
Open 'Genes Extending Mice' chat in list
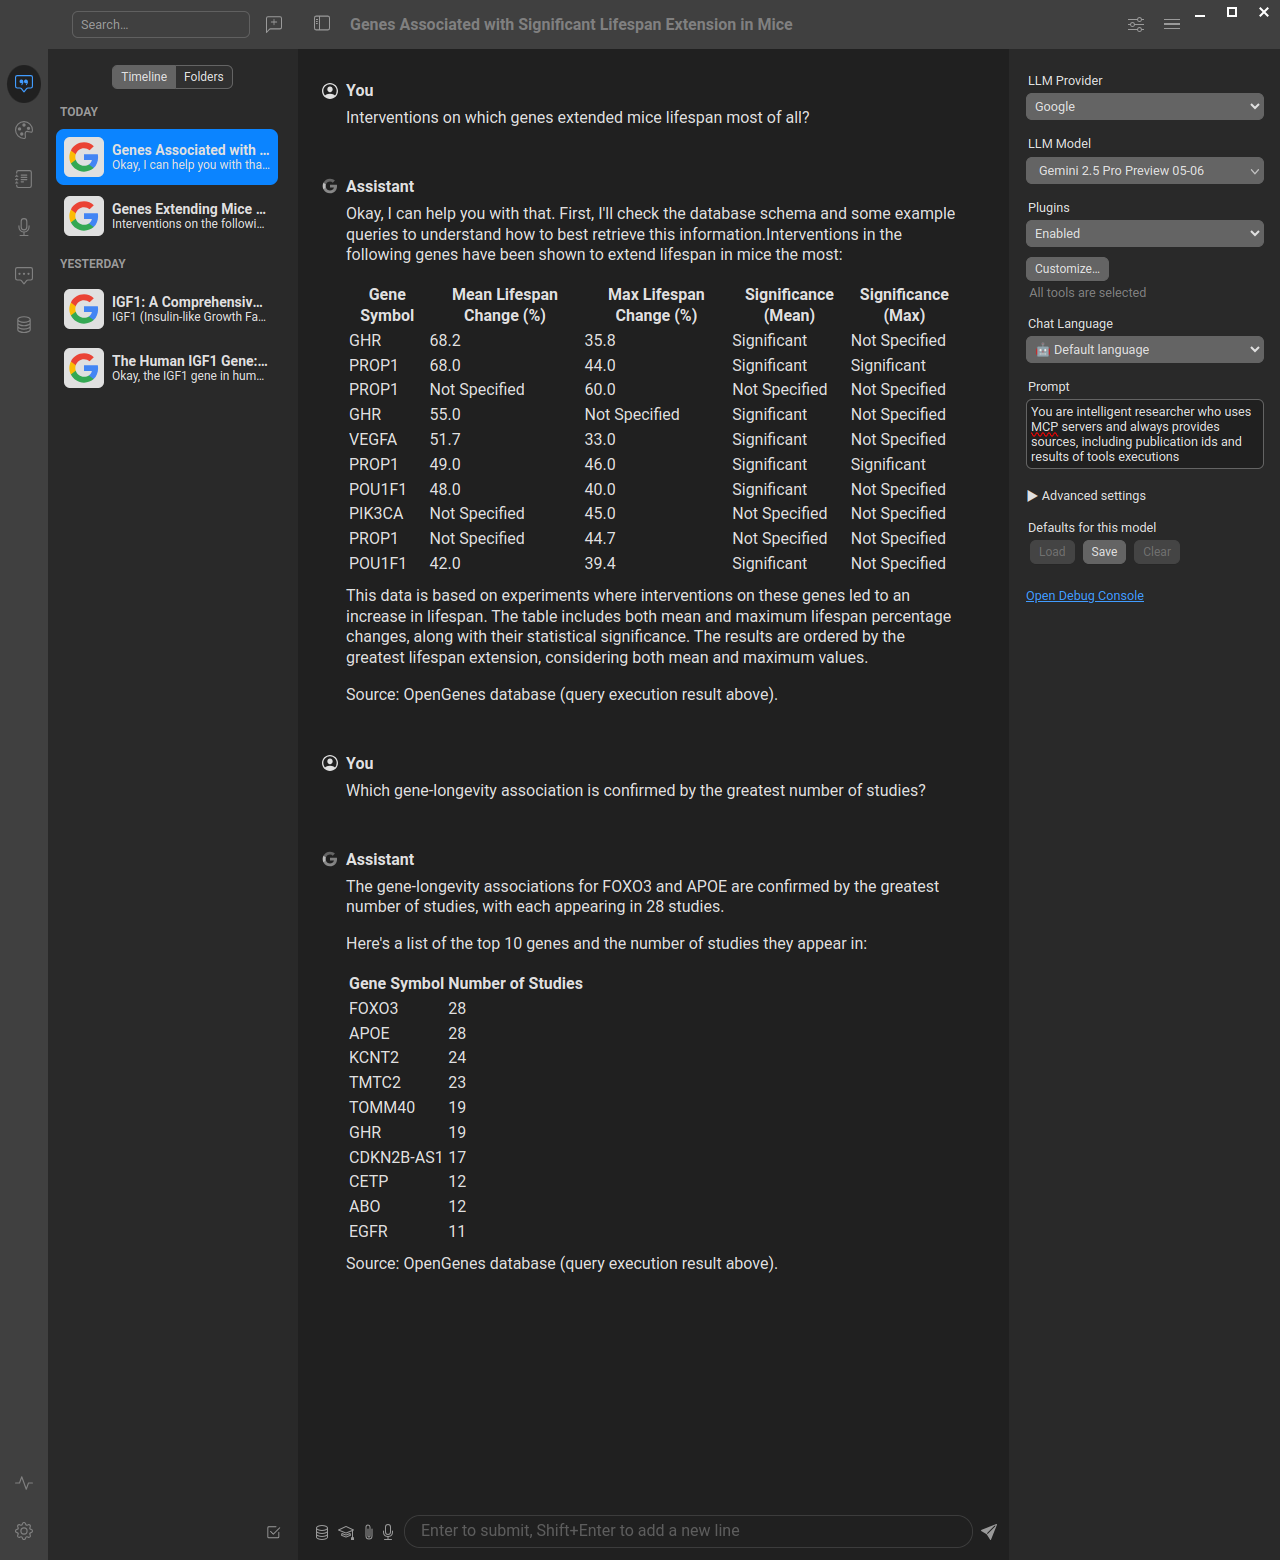[x=167, y=216]
